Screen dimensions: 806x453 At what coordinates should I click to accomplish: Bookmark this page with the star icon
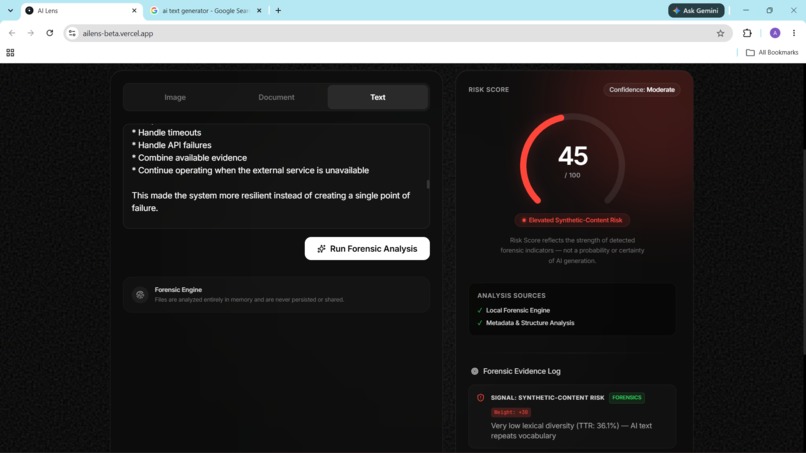pyautogui.click(x=720, y=33)
